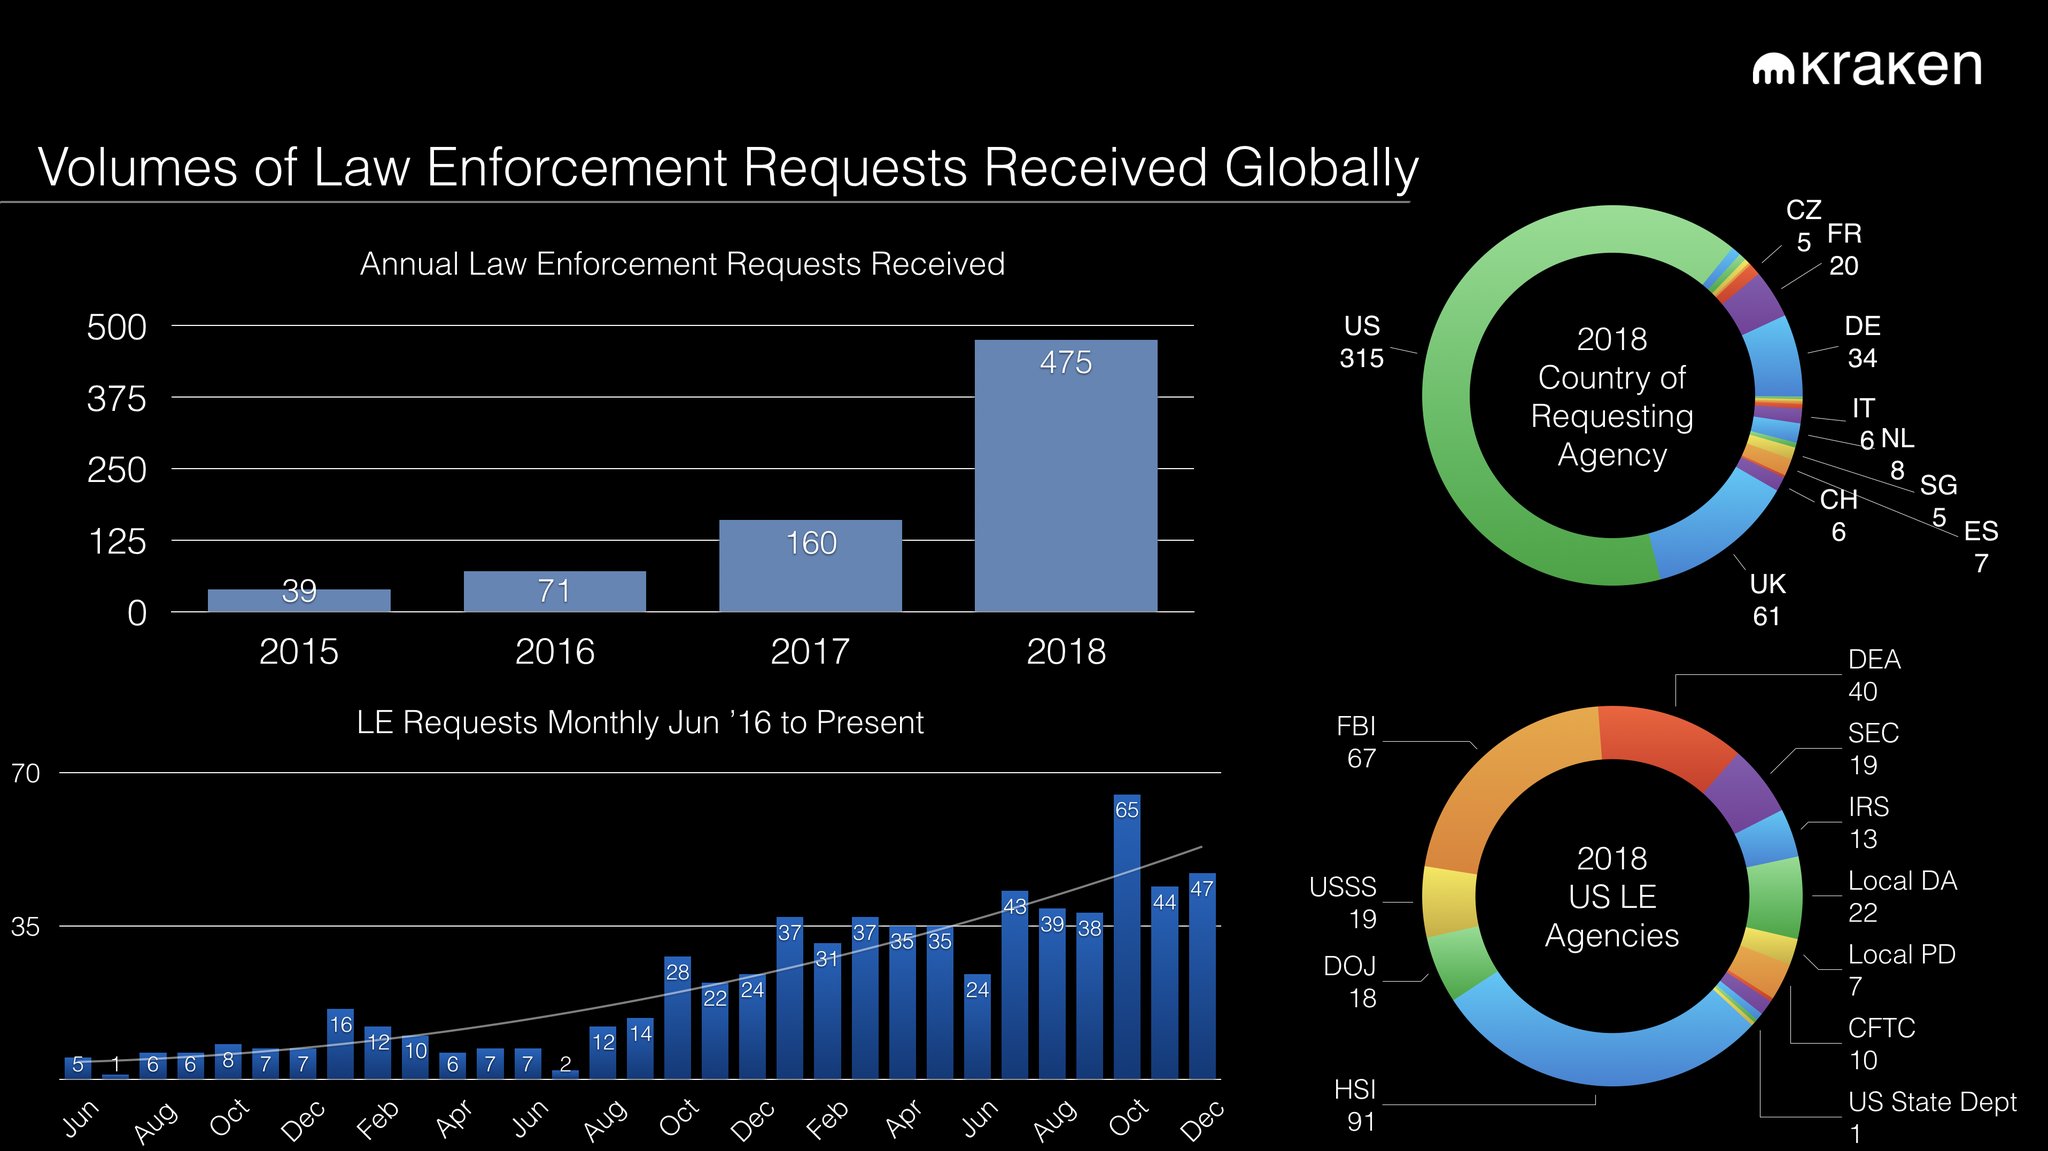Click the 2018 bar showing 475
This screenshot has height=1151, width=2048.
1065,476
